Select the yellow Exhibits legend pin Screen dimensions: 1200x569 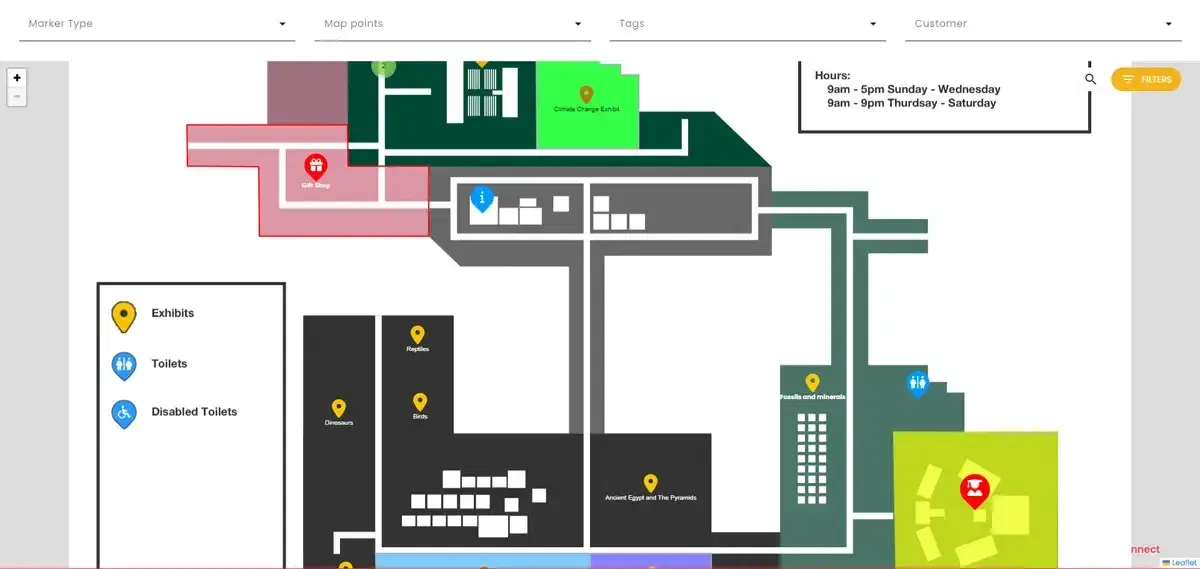(x=123, y=317)
